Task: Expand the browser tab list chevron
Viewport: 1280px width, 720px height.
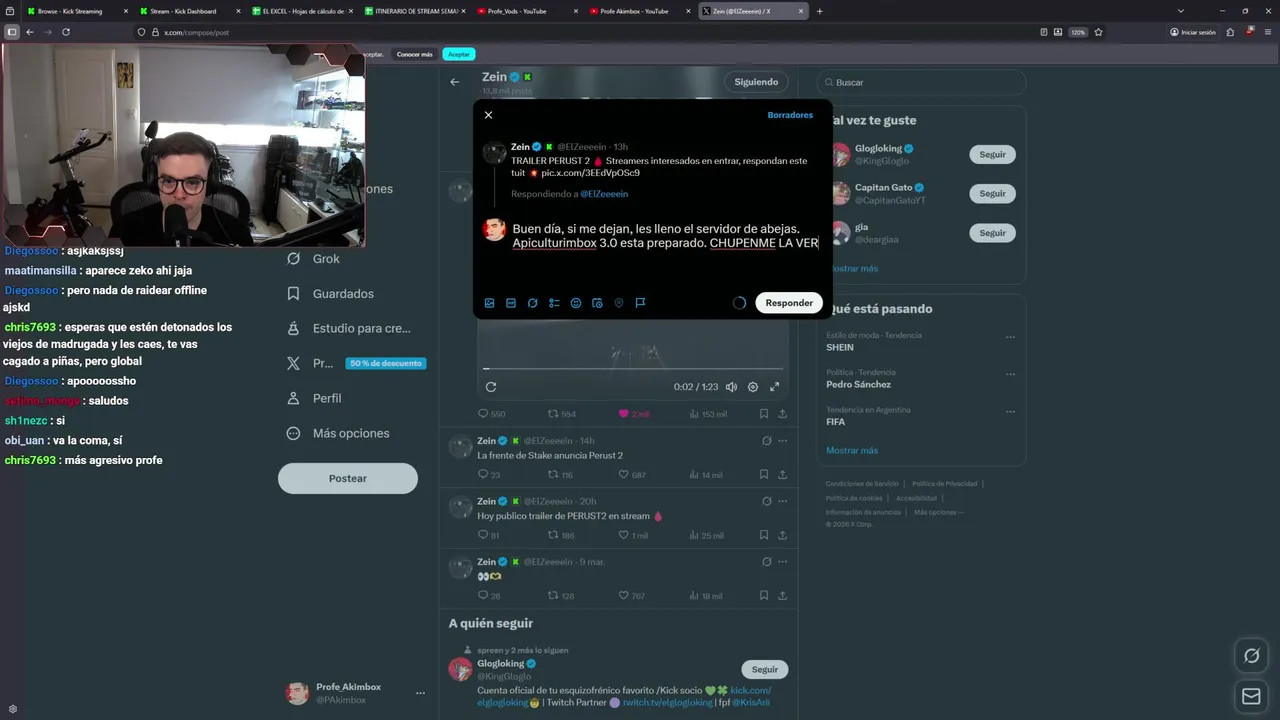Action: pos(1180,11)
